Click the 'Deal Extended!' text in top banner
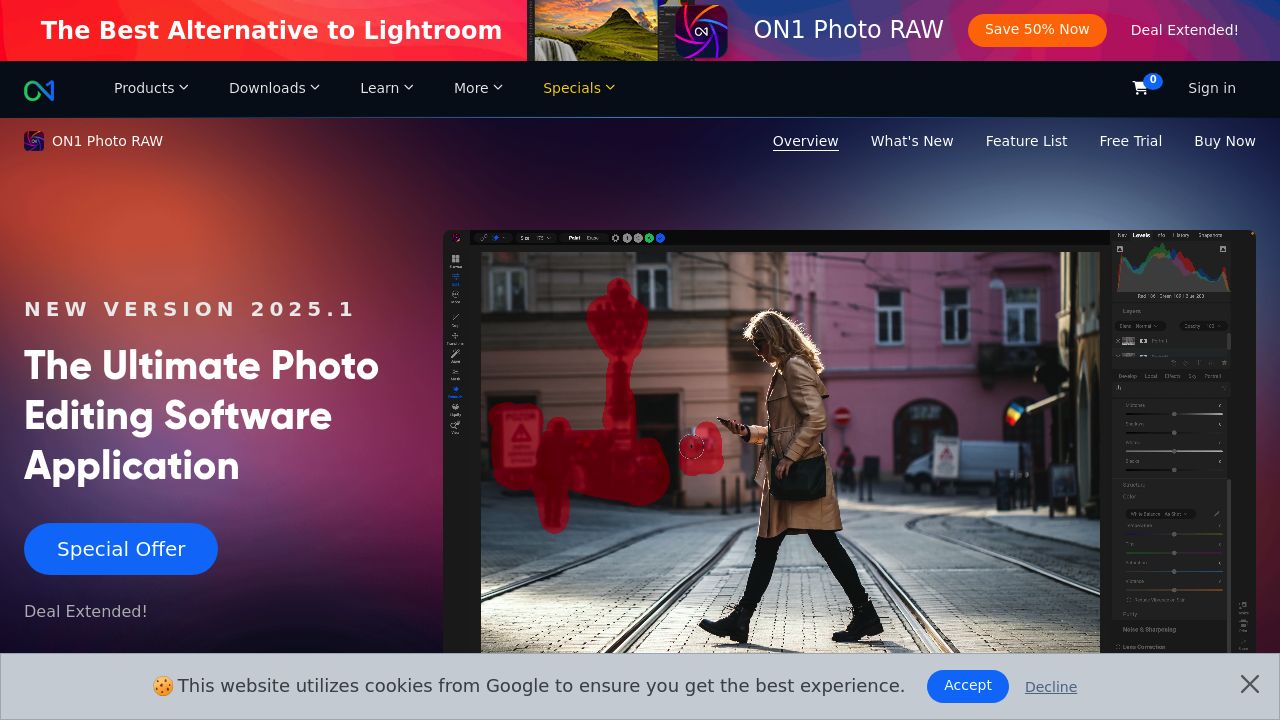 coord(1185,30)
